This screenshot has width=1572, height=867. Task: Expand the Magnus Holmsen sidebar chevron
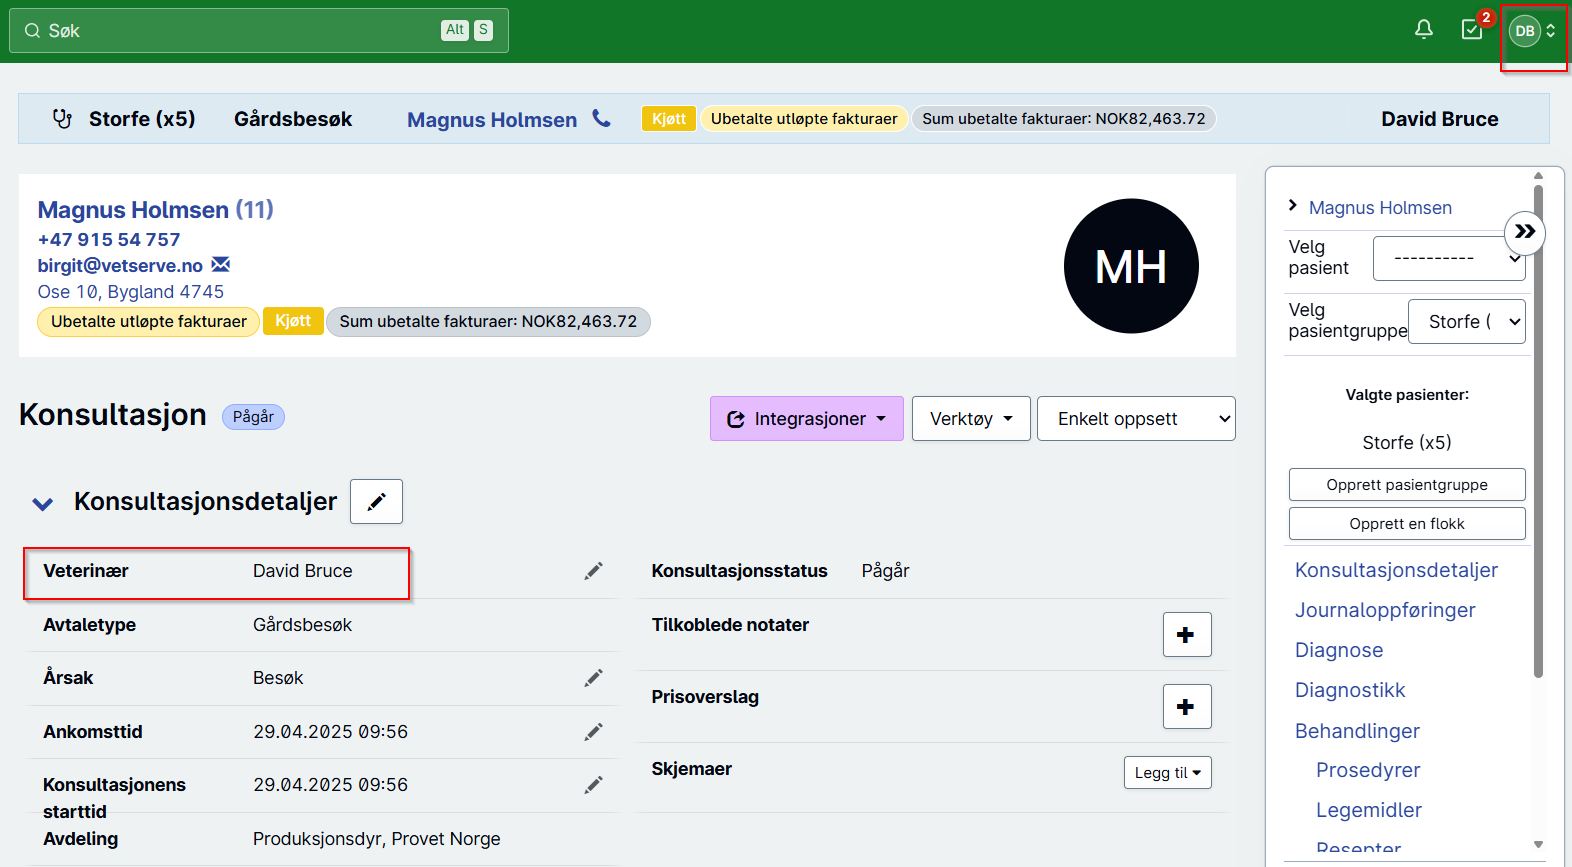click(1293, 206)
